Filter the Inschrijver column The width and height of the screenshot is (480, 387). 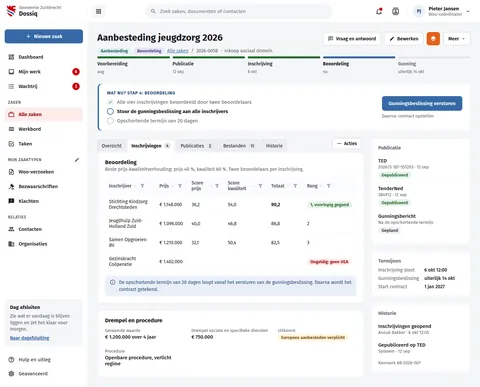point(142,186)
